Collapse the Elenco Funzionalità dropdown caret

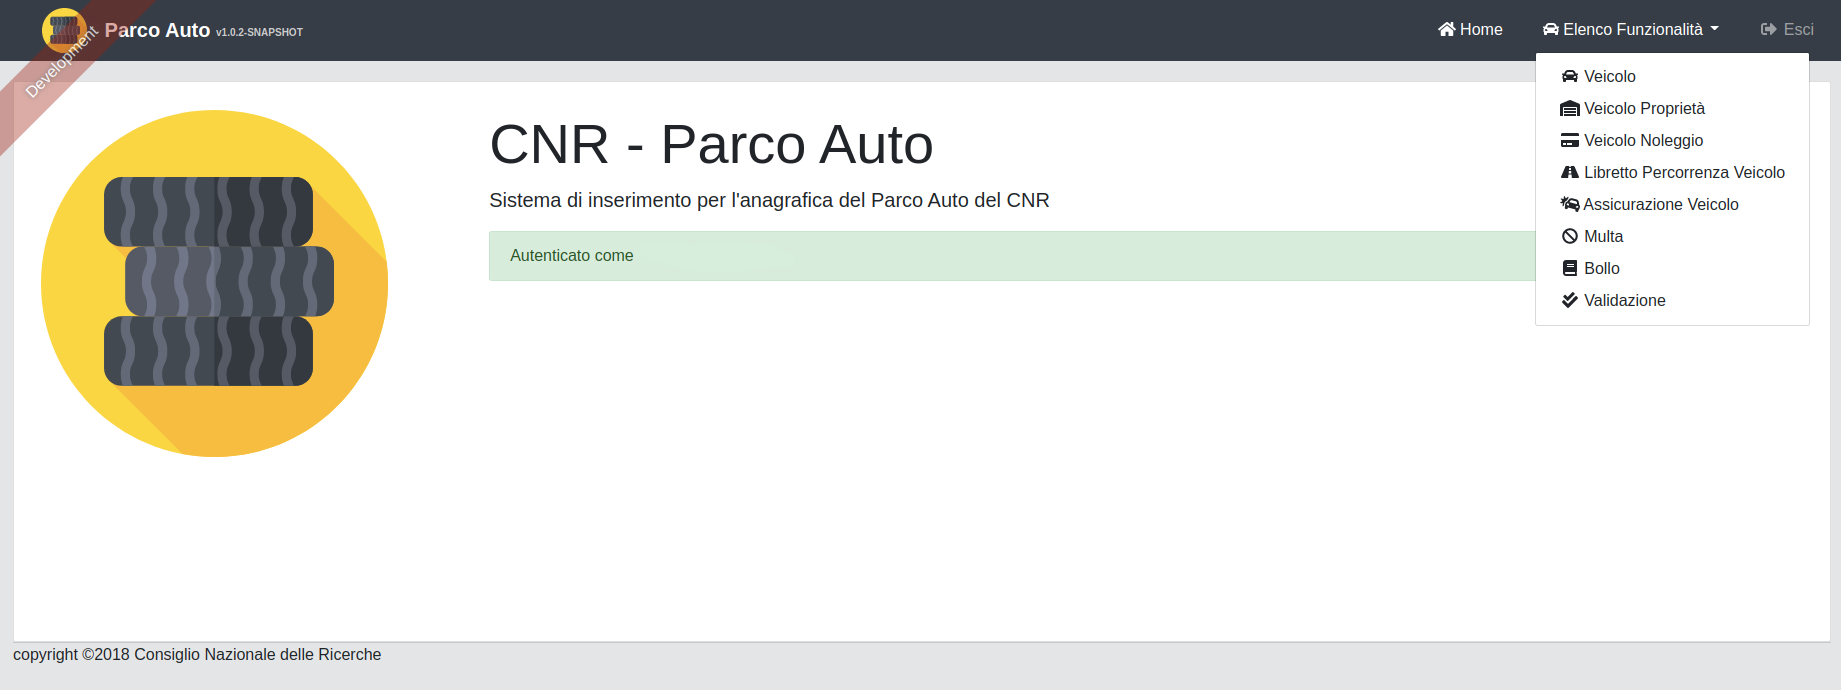[1715, 29]
